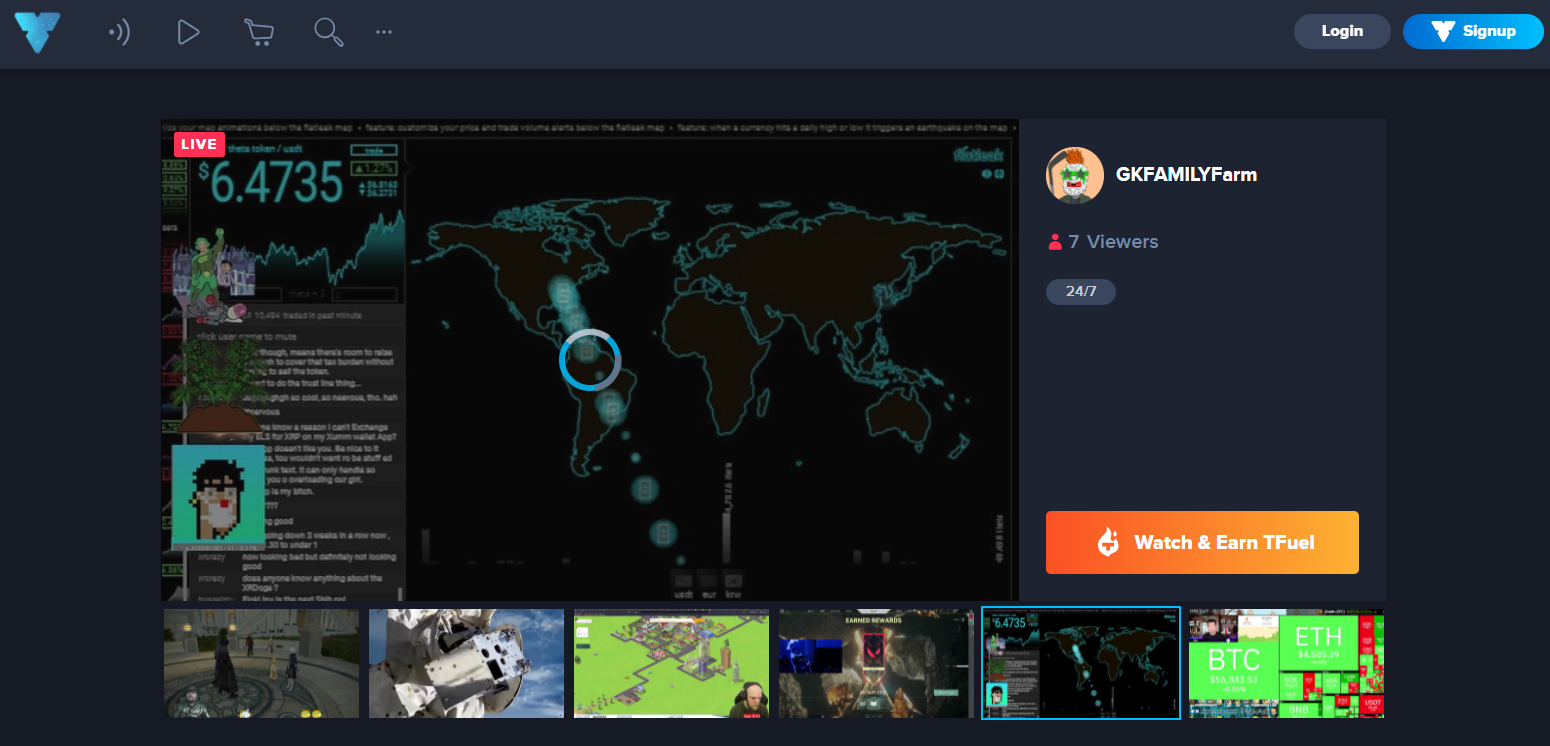Image resolution: width=1550 pixels, height=746 pixels.
Task: Click the loading spinner on video player
Action: point(590,359)
